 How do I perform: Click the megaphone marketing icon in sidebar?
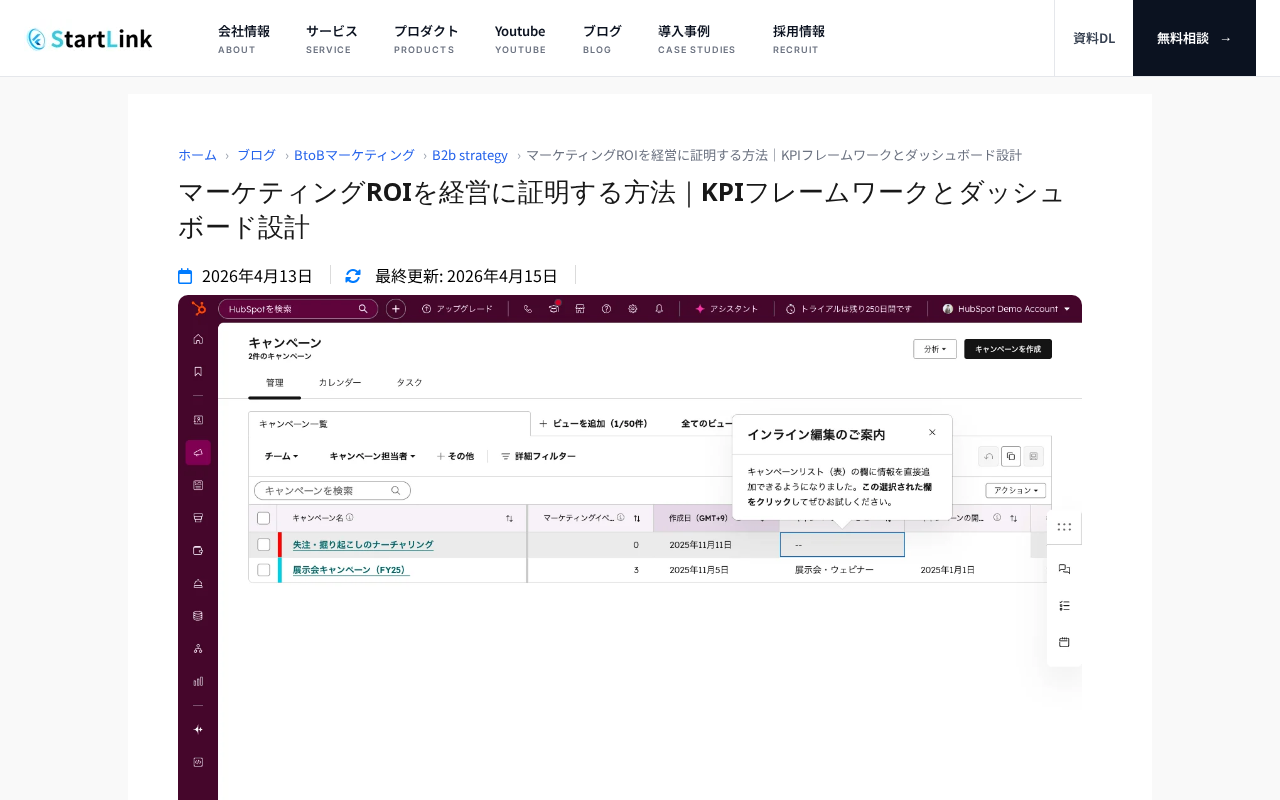(x=198, y=453)
